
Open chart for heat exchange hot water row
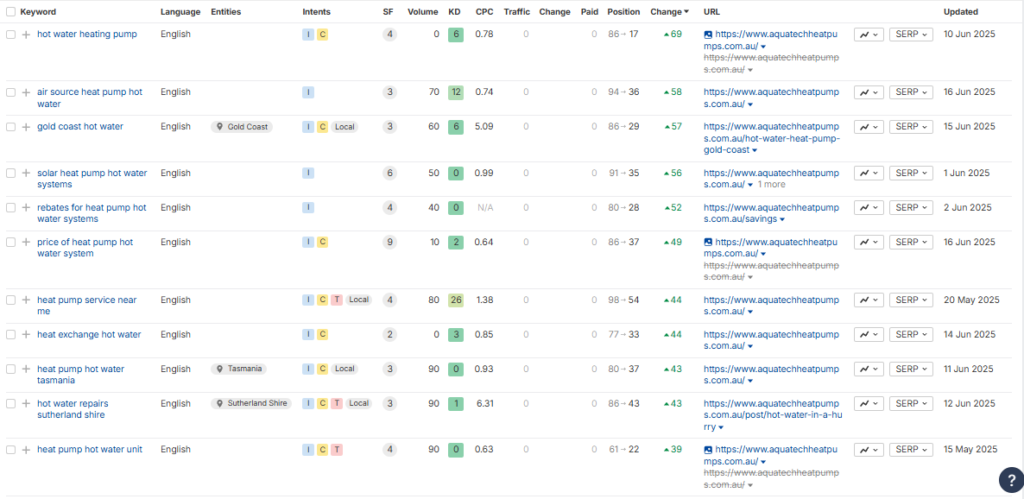click(869, 334)
